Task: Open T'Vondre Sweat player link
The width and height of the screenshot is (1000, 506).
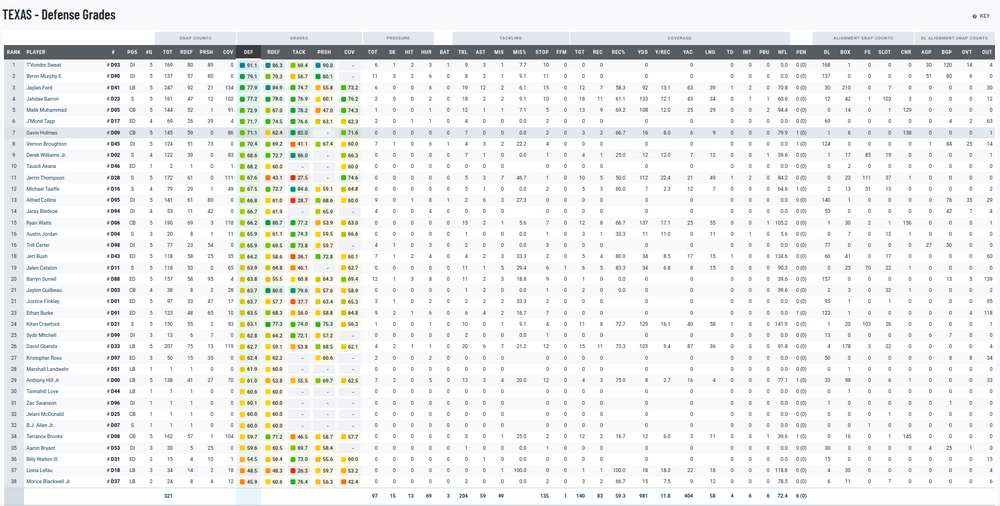Action: point(45,65)
